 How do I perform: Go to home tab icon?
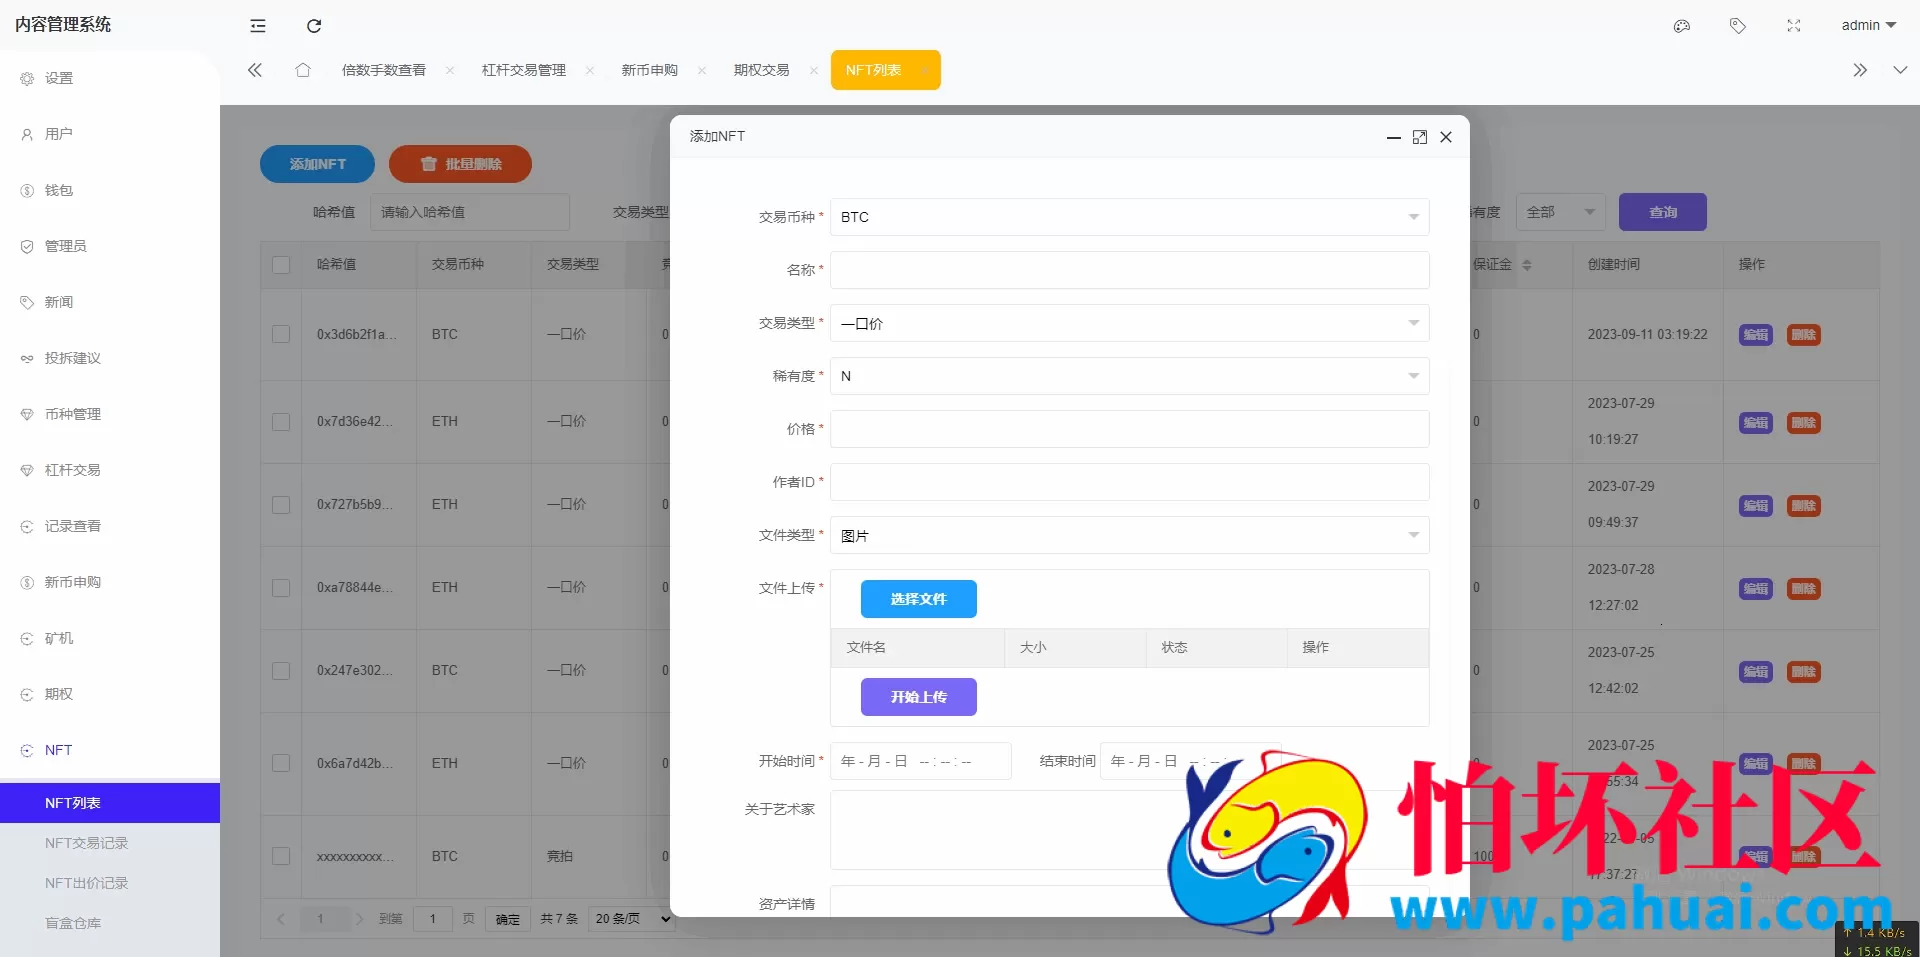[x=303, y=70]
